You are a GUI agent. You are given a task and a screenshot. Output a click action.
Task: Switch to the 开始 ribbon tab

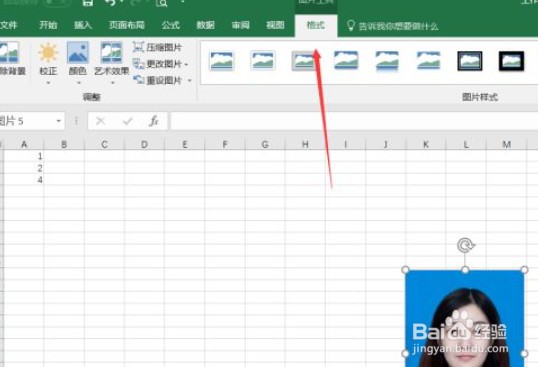(x=48, y=25)
